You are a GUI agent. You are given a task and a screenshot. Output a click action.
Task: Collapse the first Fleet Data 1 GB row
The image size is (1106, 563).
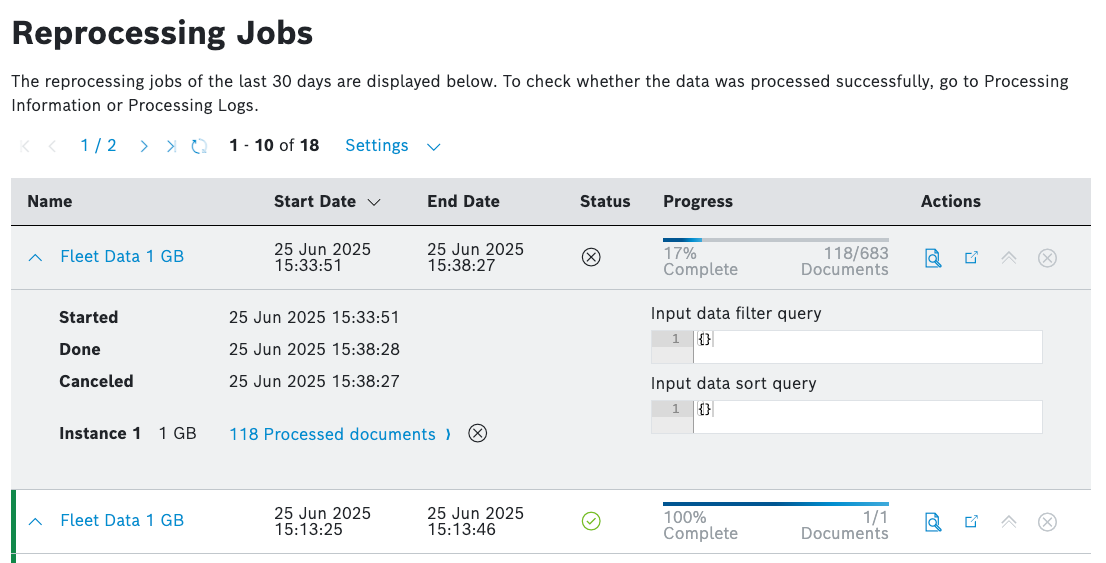pos(36,257)
